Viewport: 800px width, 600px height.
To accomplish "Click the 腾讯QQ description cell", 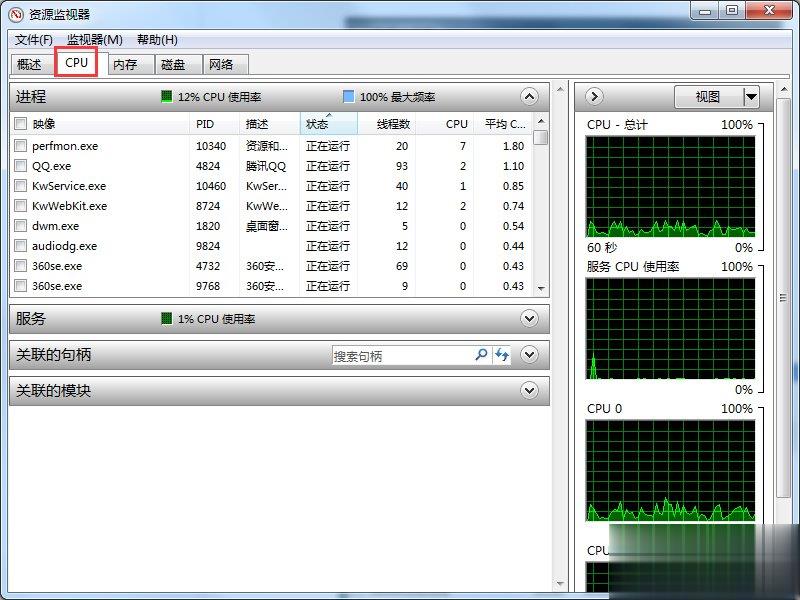I will pyautogui.click(x=266, y=166).
